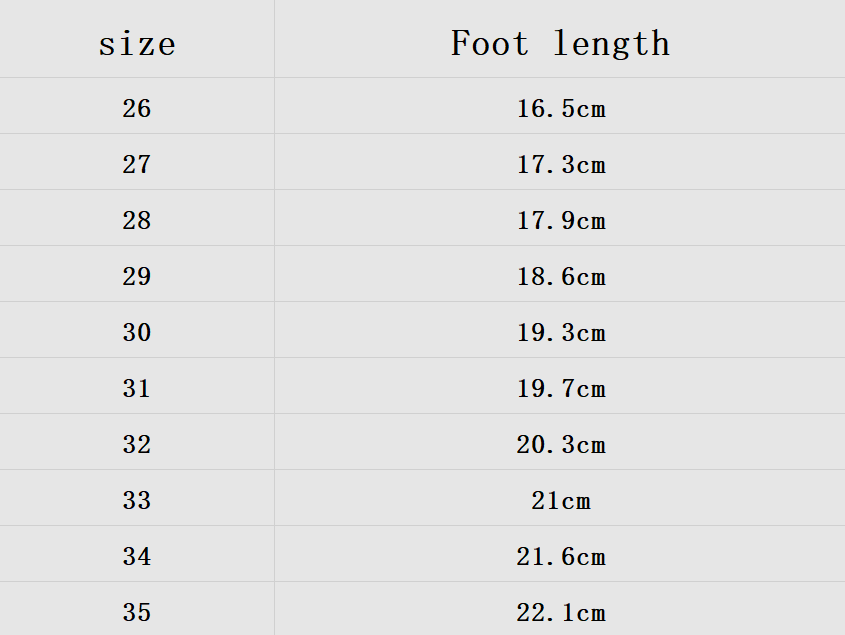Click the 17.3cm foot length value
The width and height of the screenshot is (845, 635).
(560, 164)
